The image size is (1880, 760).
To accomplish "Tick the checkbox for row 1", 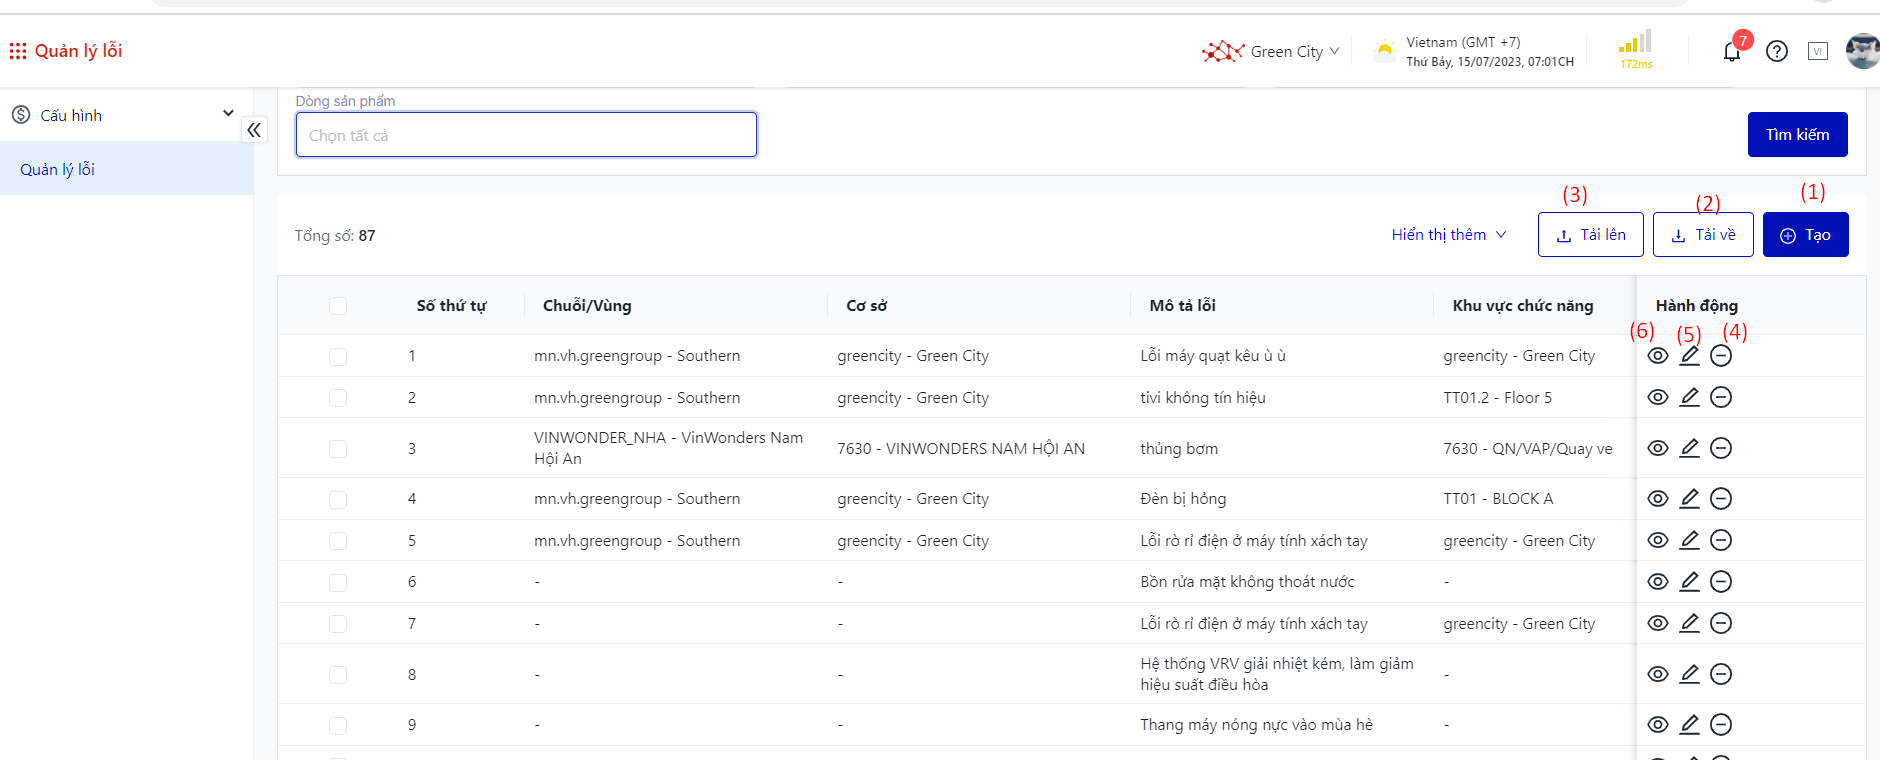I will [x=338, y=356].
